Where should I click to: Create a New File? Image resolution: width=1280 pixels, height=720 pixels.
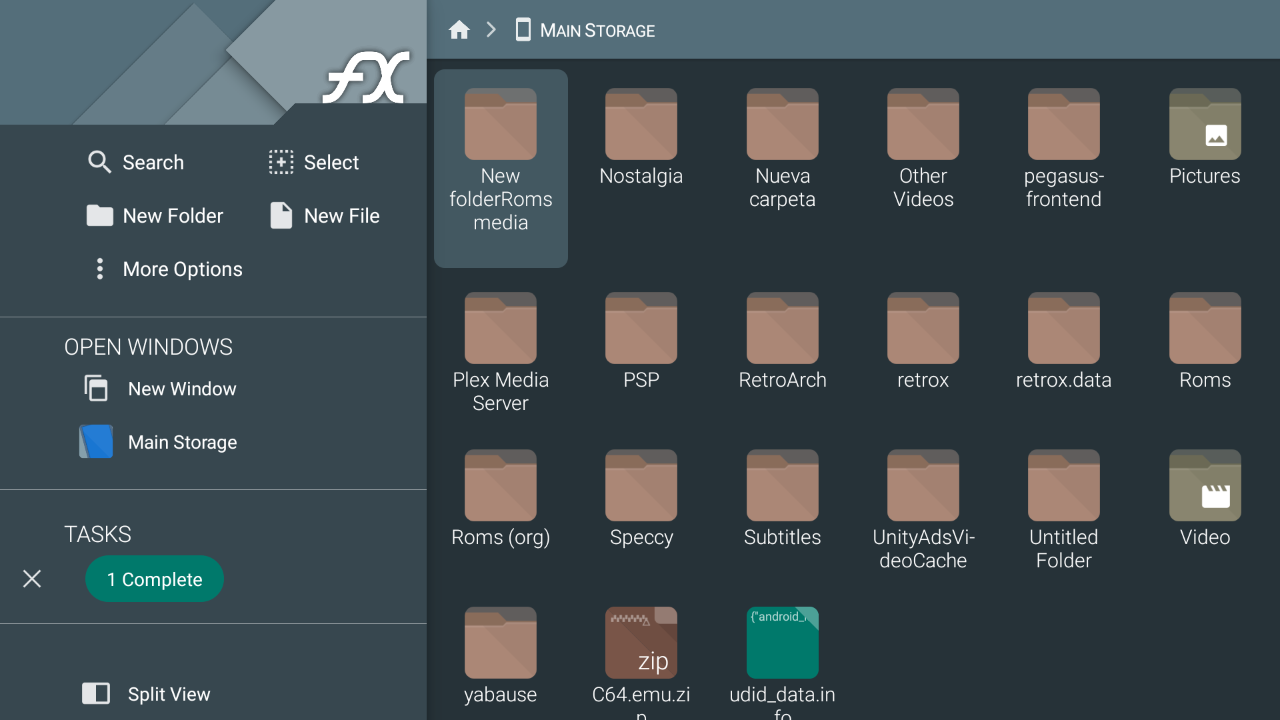click(x=325, y=216)
